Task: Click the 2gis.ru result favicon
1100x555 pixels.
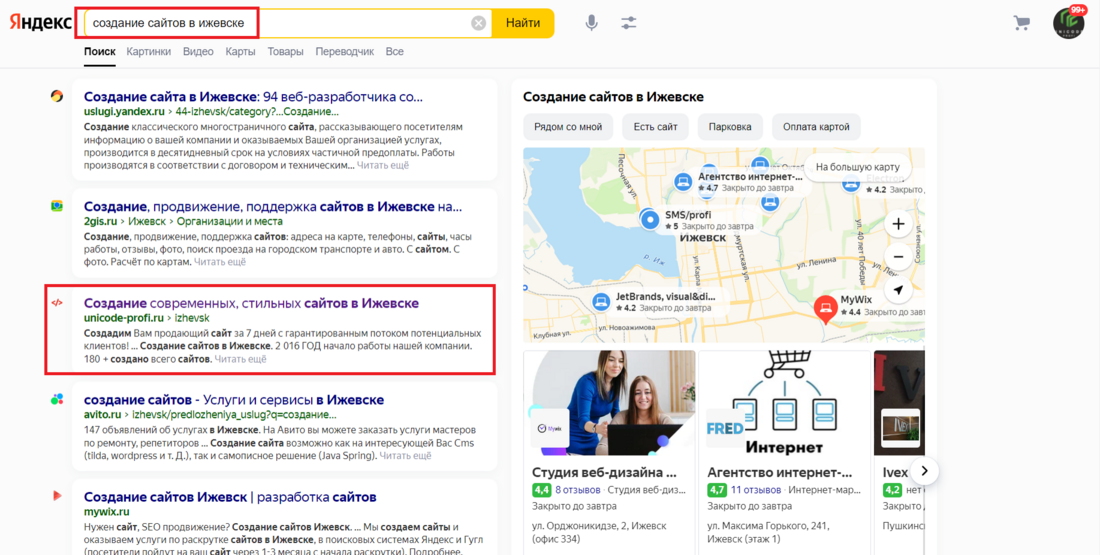Action: coord(57,206)
